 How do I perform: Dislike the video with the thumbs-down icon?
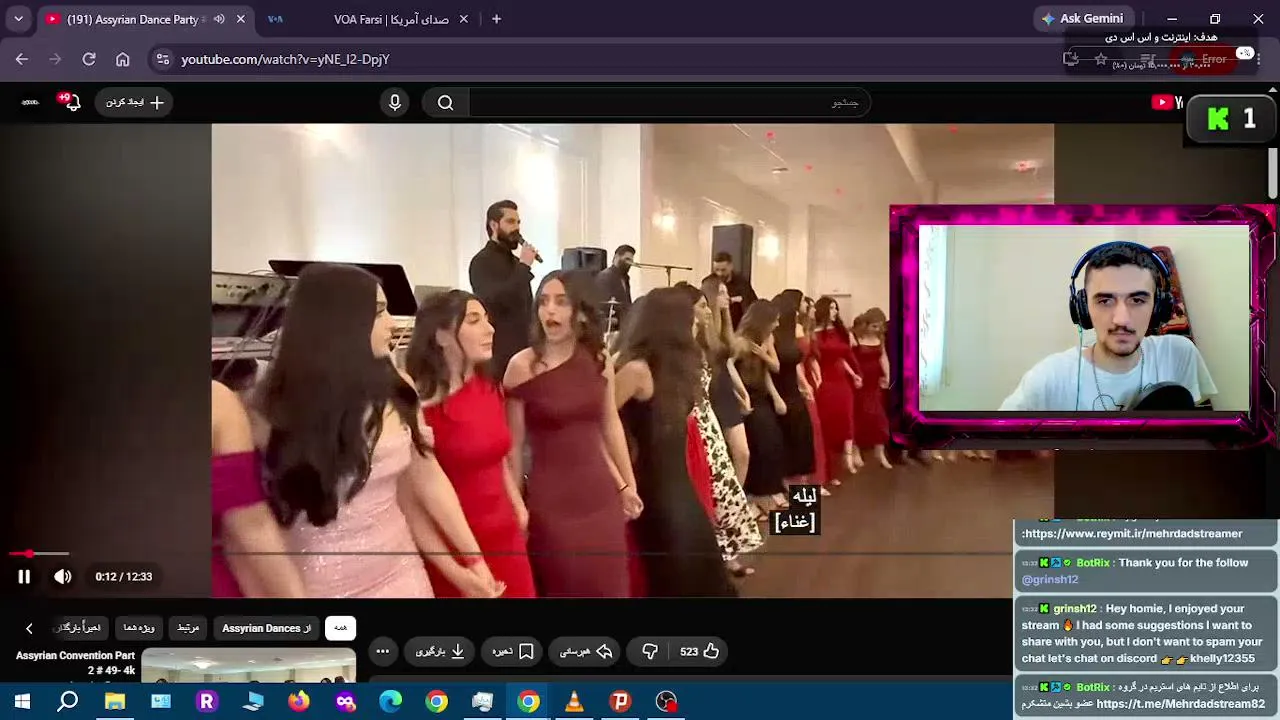pyautogui.click(x=650, y=652)
